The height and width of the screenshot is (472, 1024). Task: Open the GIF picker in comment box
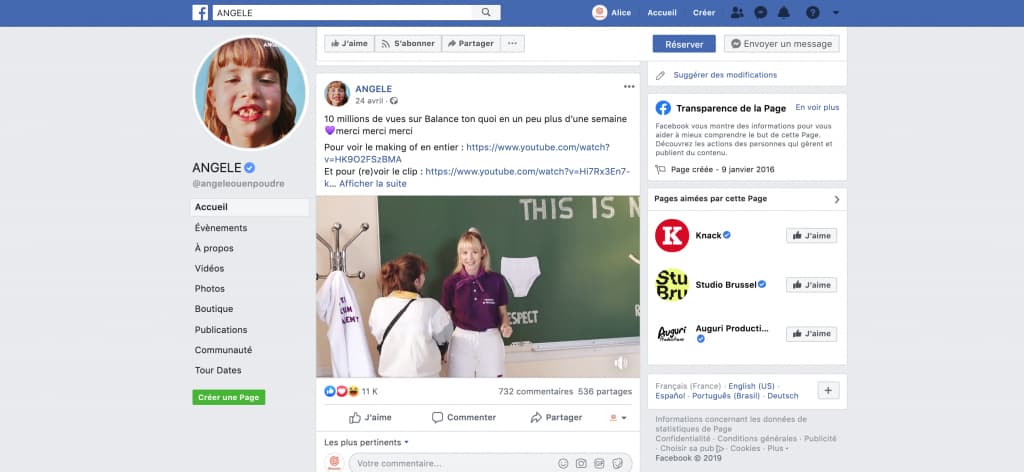pos(600,464)
